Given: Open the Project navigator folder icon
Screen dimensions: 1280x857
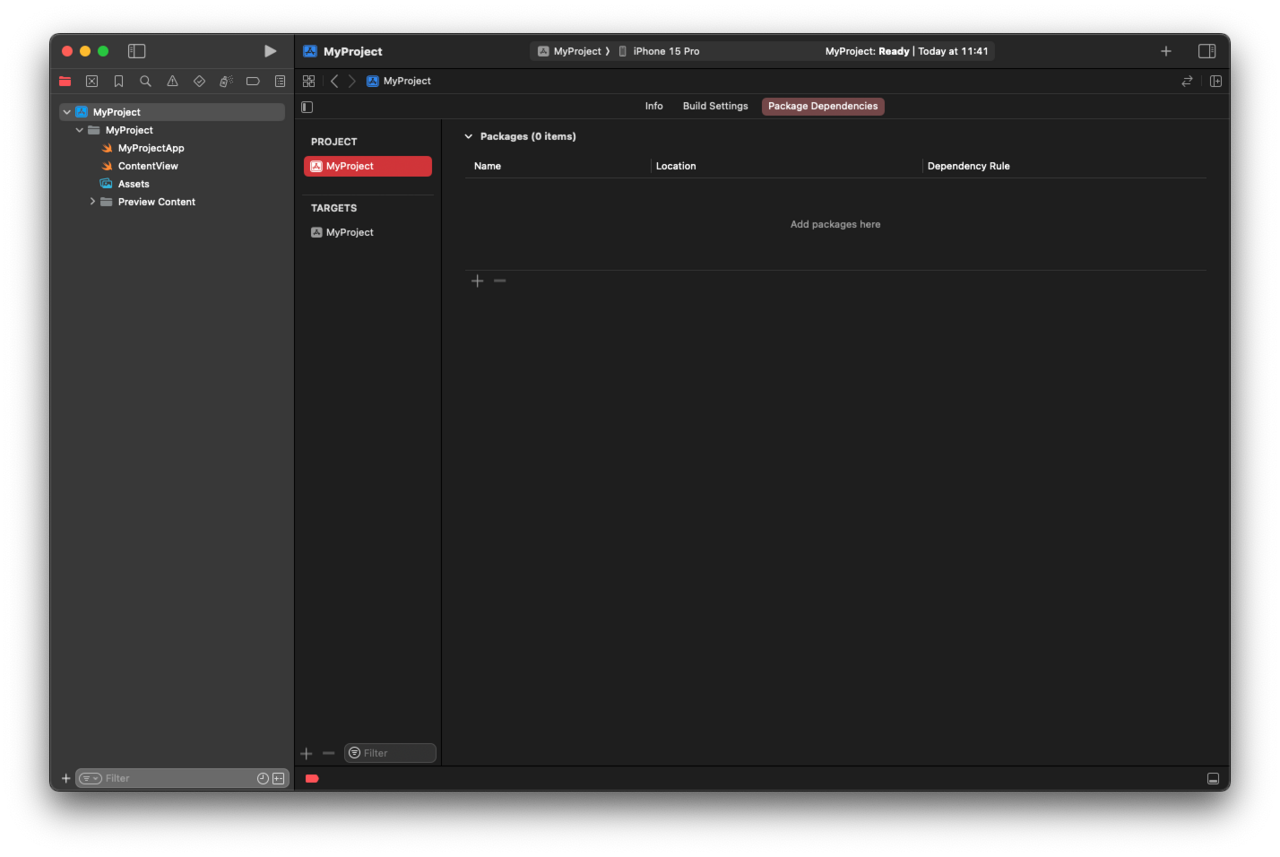Looking at the screenshot, I should (65, 81).
